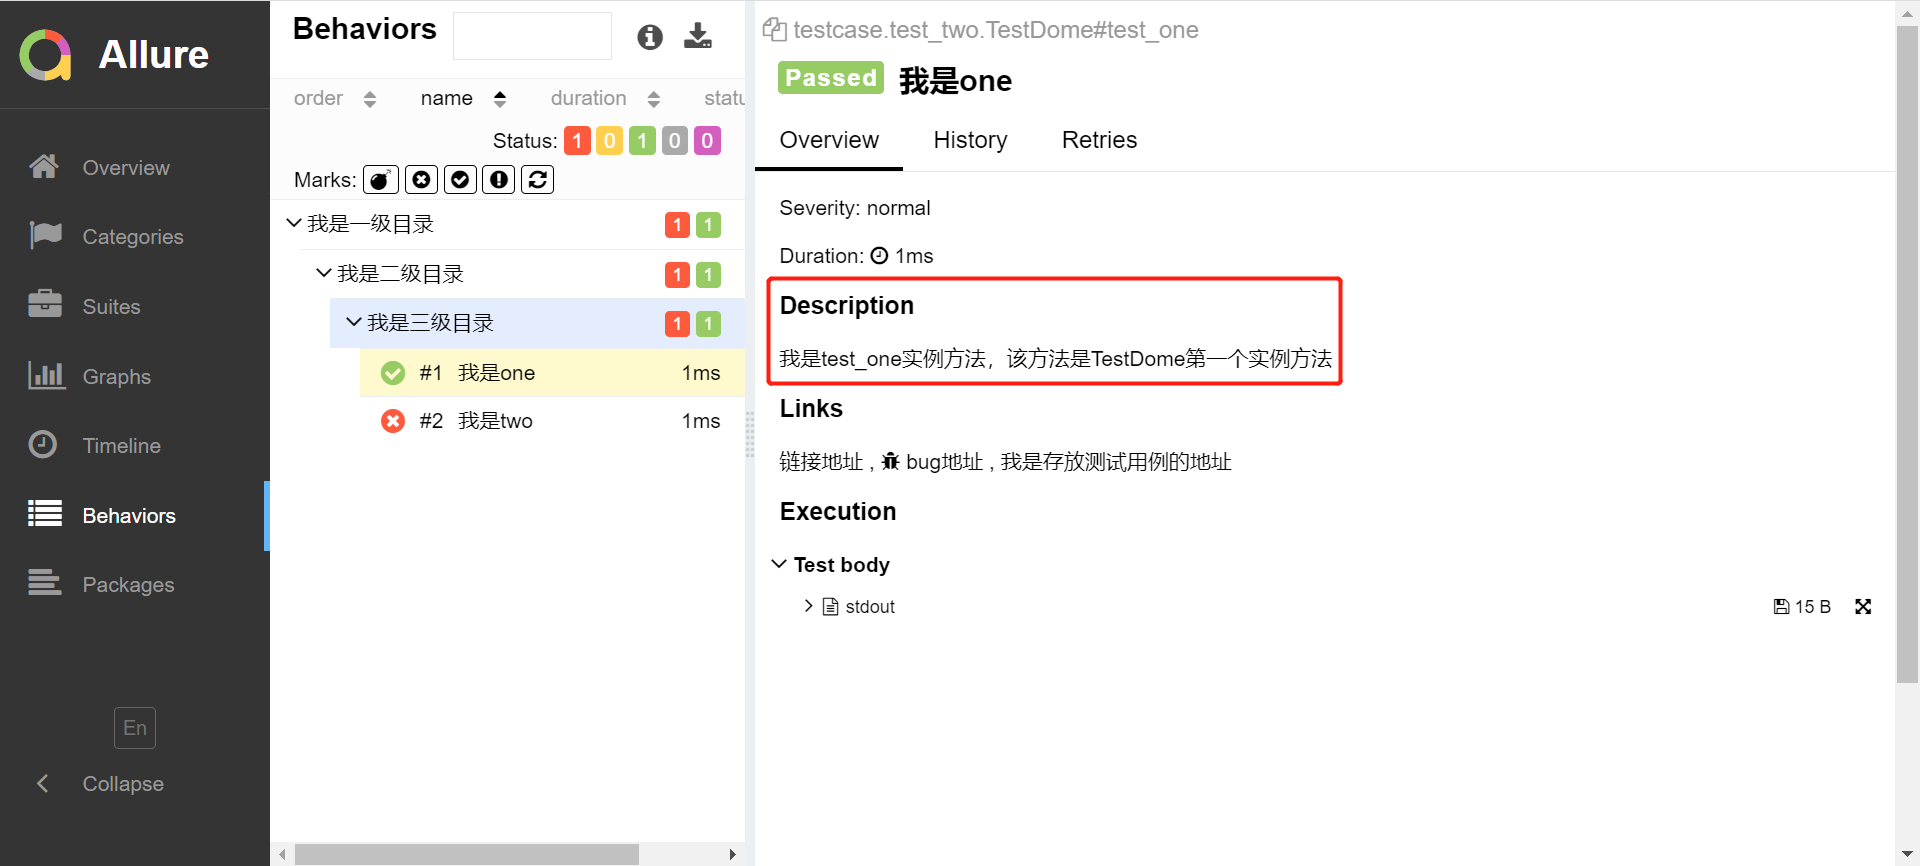The width and height of the screenshot is (1920, 866).
Task: Toggle the retries status change mark filter
Action: [538, 179]
